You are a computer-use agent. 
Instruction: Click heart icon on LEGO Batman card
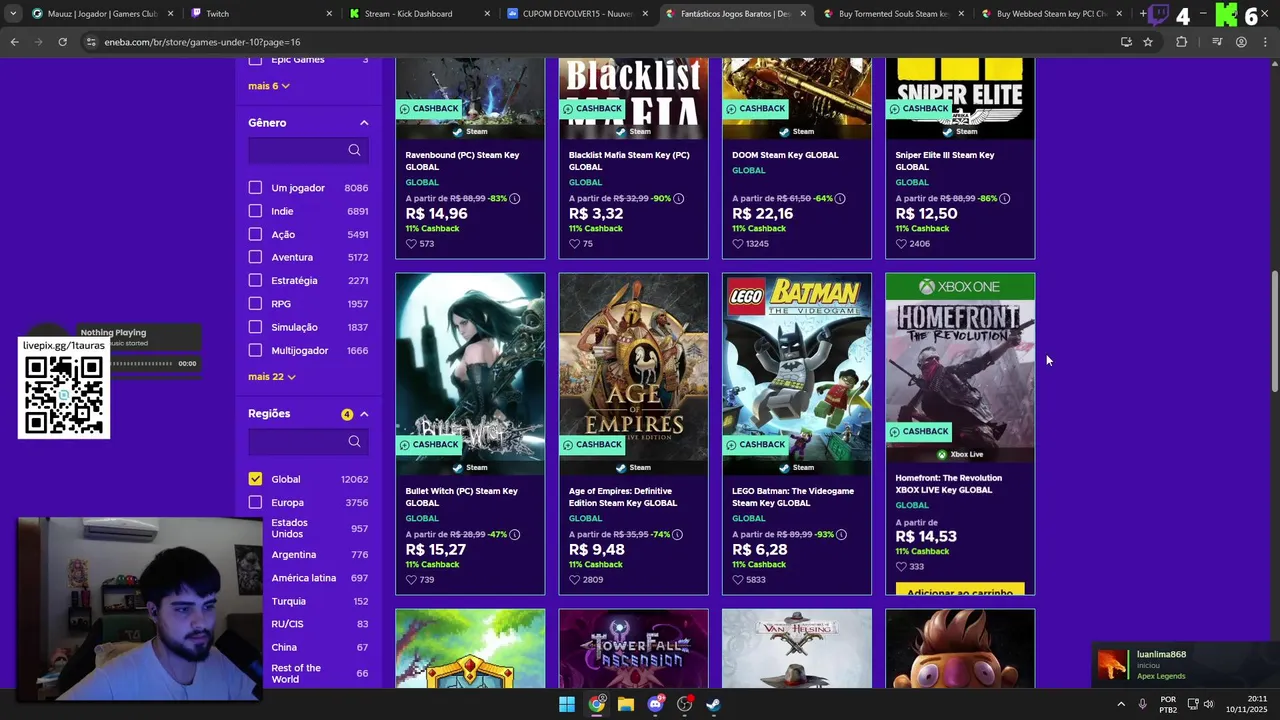click(738, 580)
